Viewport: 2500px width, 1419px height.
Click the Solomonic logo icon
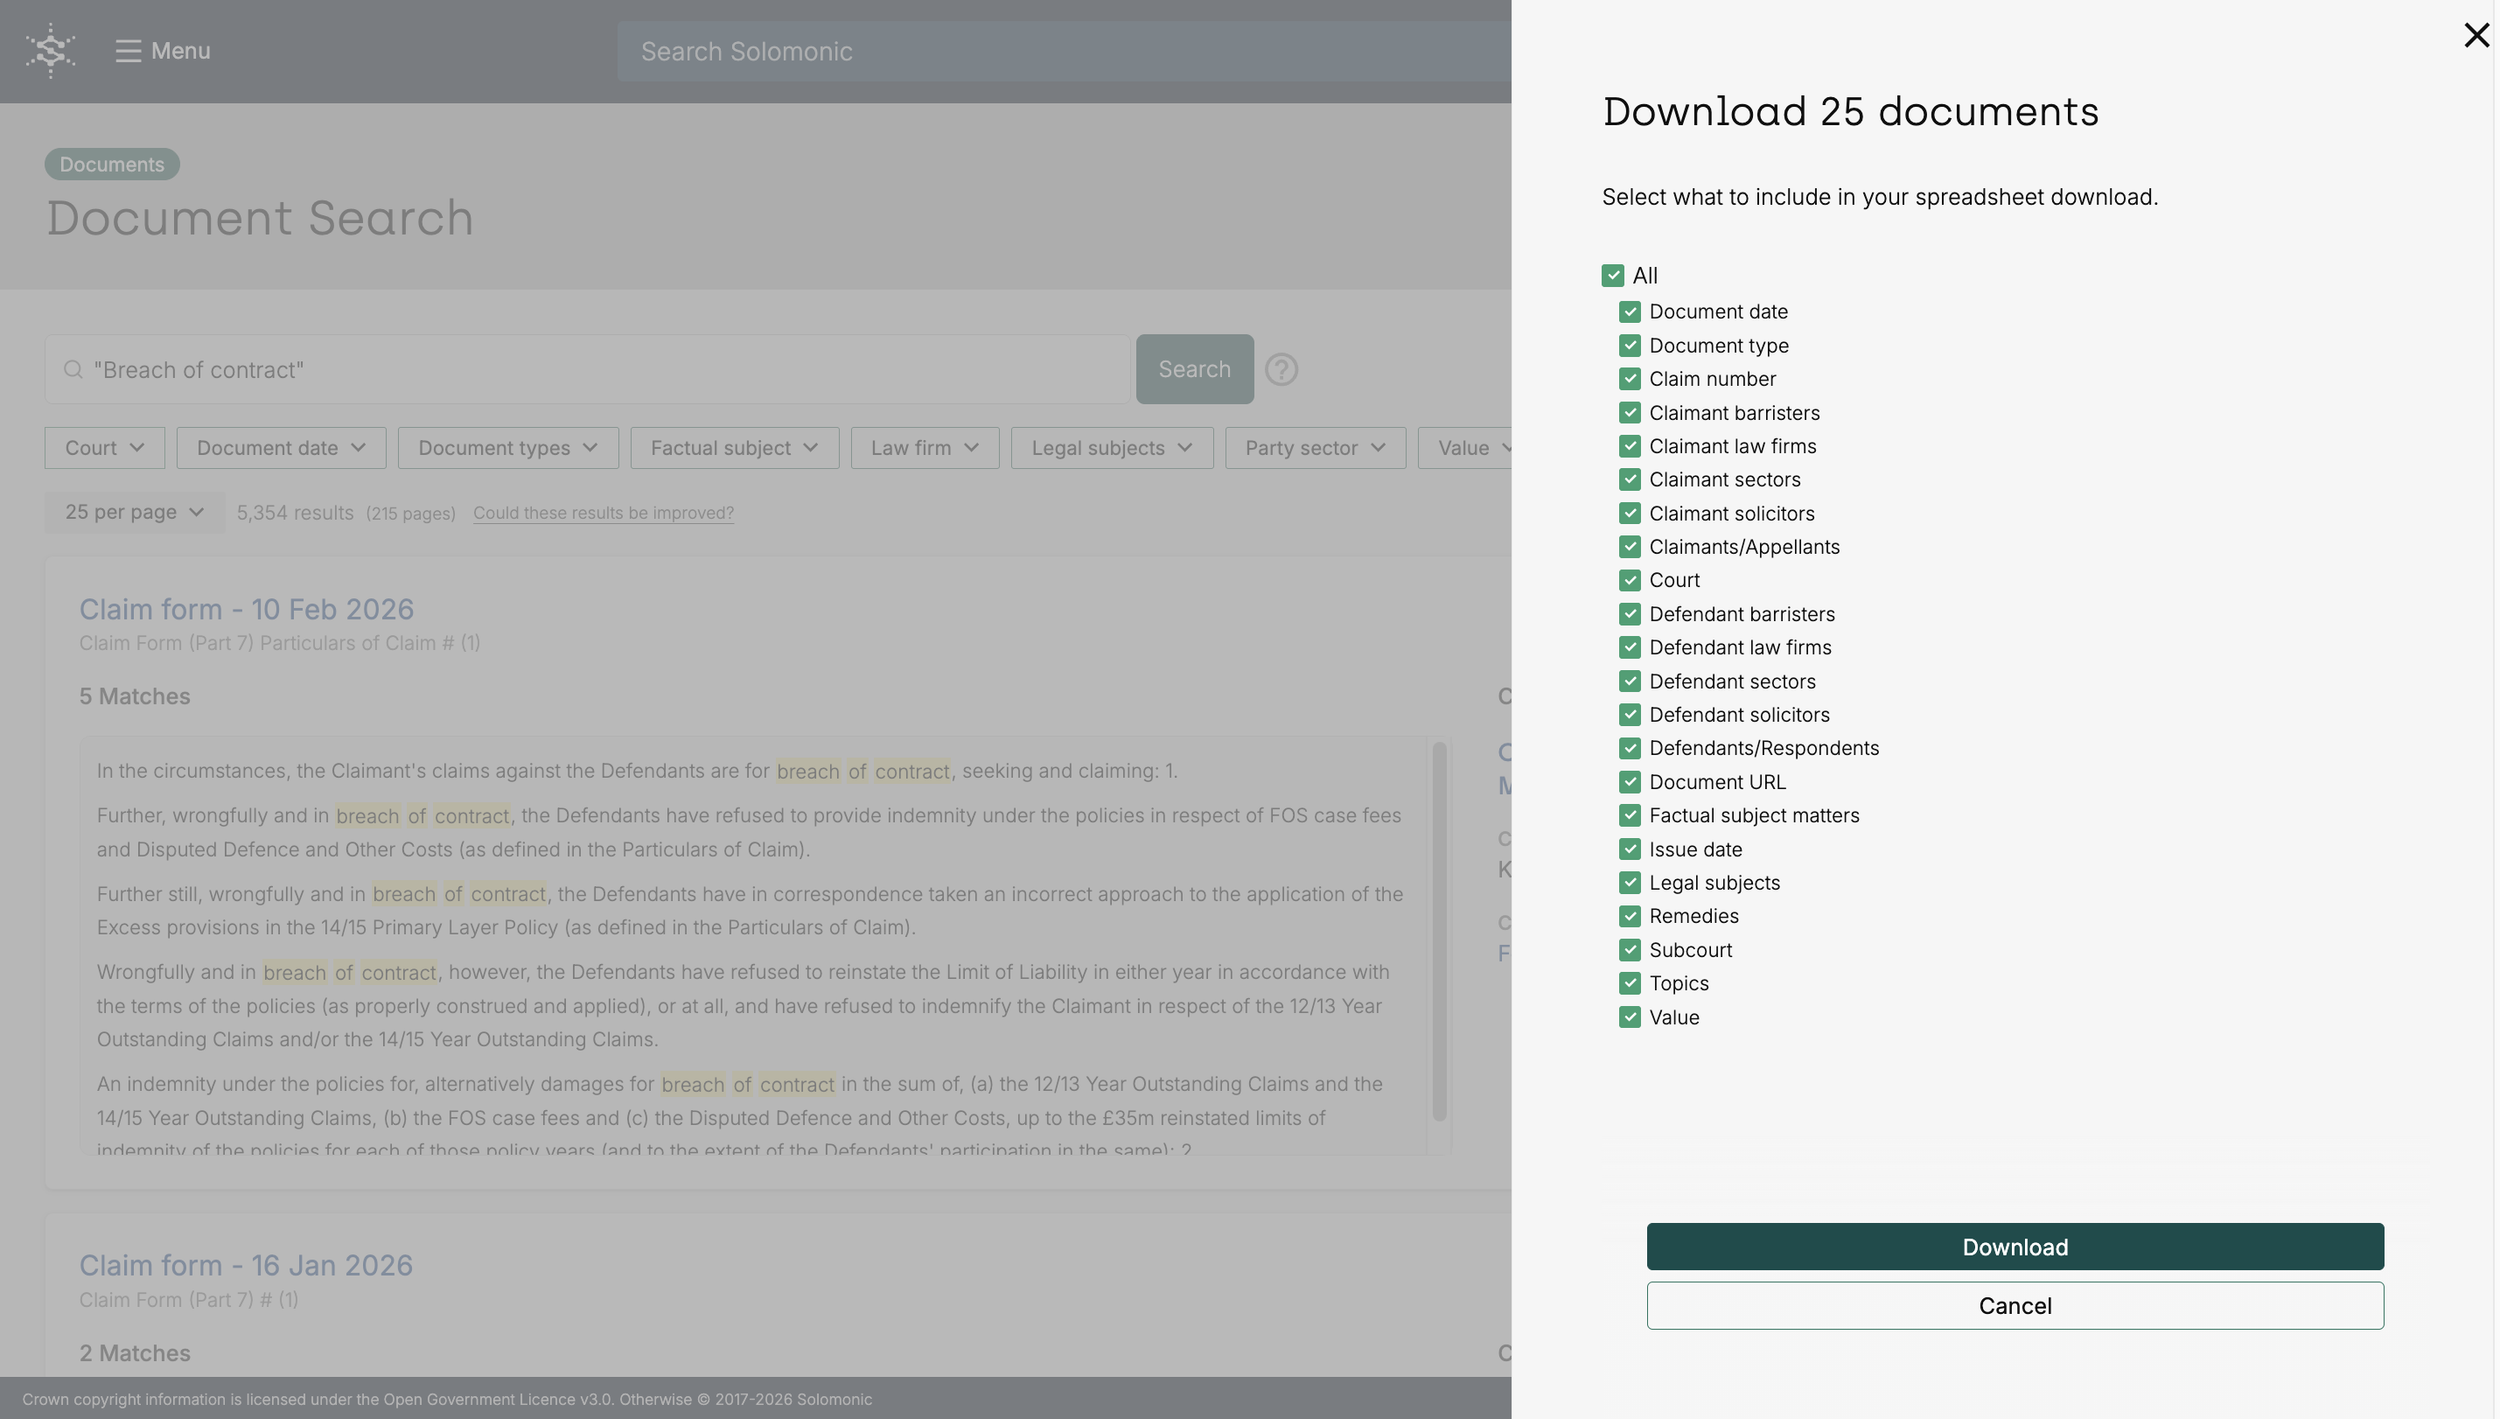pos(50,50)
